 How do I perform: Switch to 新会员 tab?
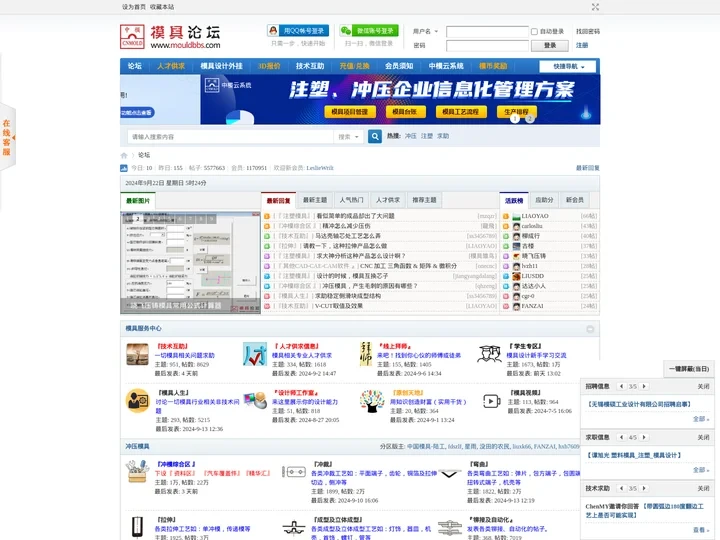(x=574, y=200)
